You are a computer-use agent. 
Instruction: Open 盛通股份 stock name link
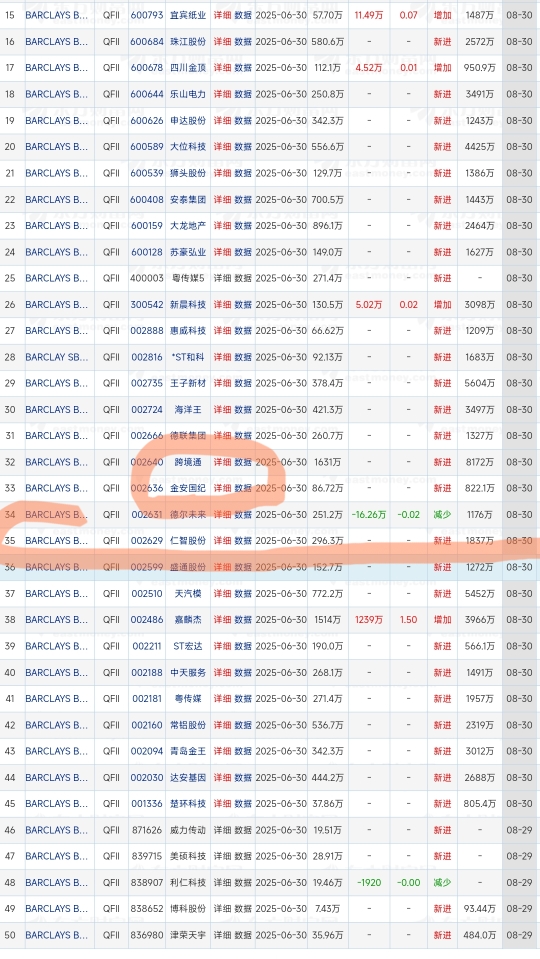pyautogui.click(x=188, y=568)
